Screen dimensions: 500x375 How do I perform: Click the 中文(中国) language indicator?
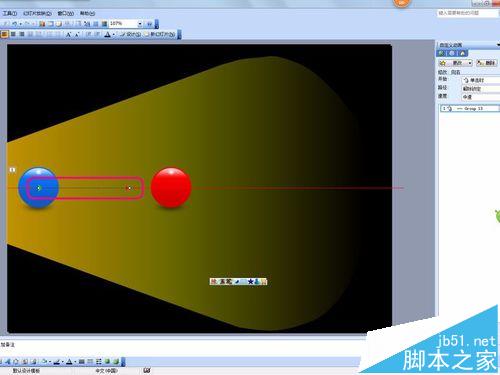107,371
